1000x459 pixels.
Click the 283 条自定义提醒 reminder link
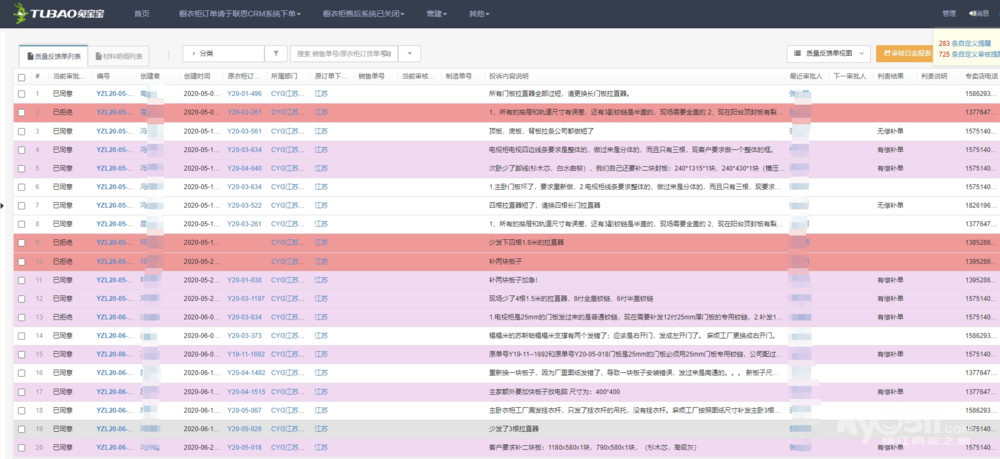coord(965,44)
